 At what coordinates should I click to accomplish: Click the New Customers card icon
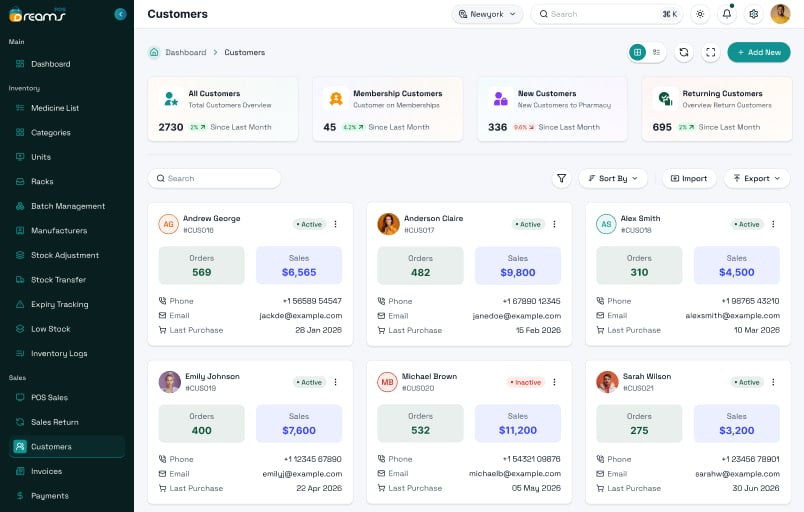(x=500, y=98)
